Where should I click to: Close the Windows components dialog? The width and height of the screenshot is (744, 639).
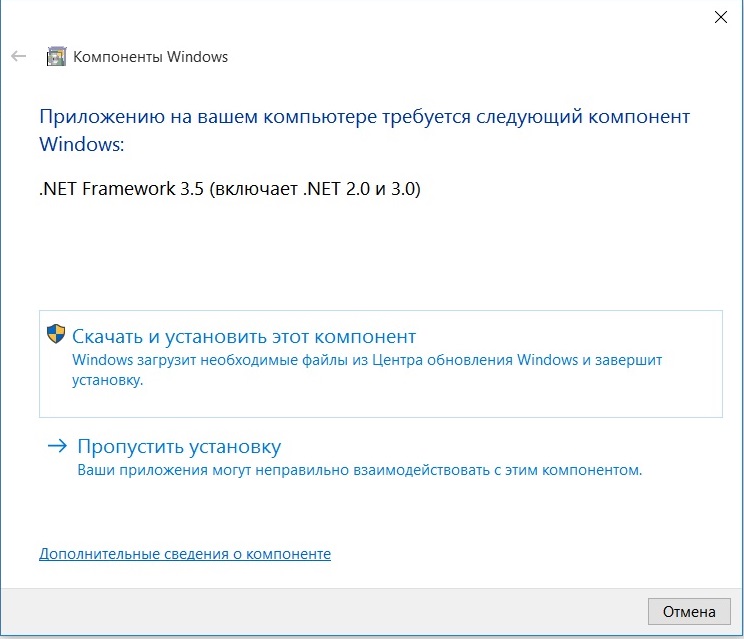(721, 17)
